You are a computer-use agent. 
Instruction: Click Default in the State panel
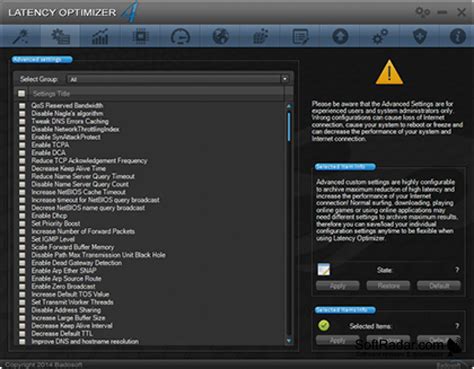[439, 286]
